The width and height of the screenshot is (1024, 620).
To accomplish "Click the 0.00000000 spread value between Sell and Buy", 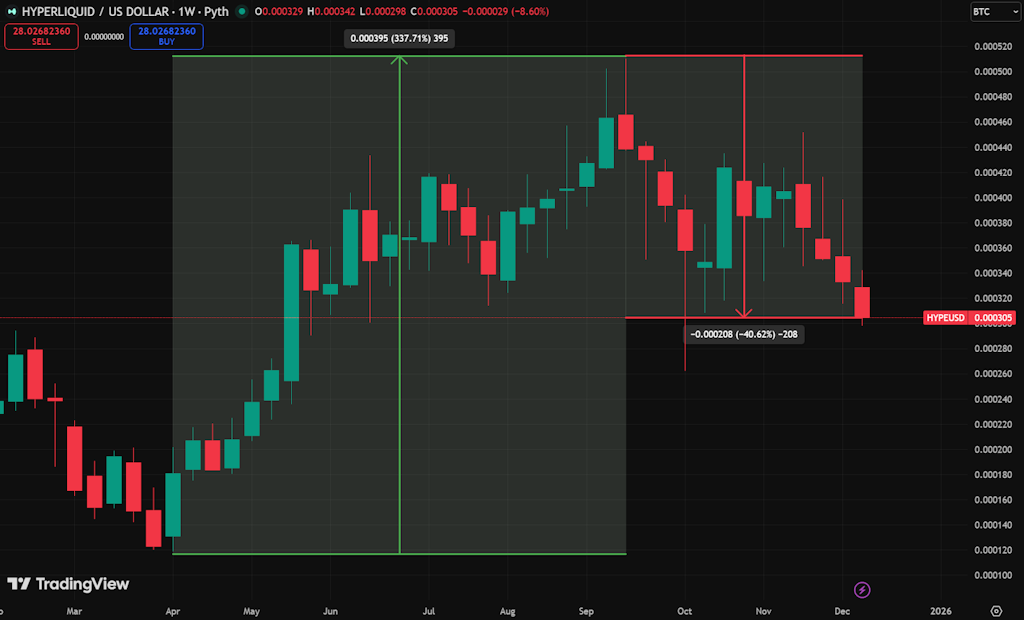I will click(104, 36).
